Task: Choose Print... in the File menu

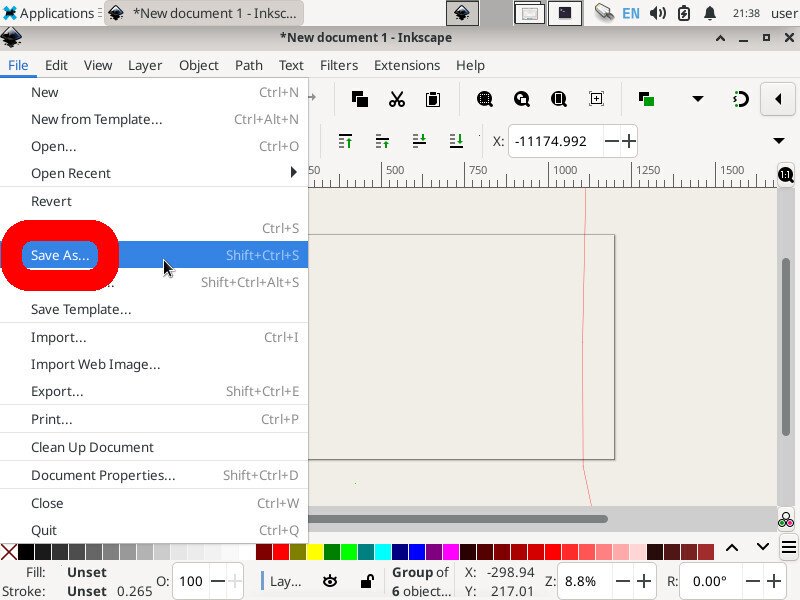Action: pos(154,419)
